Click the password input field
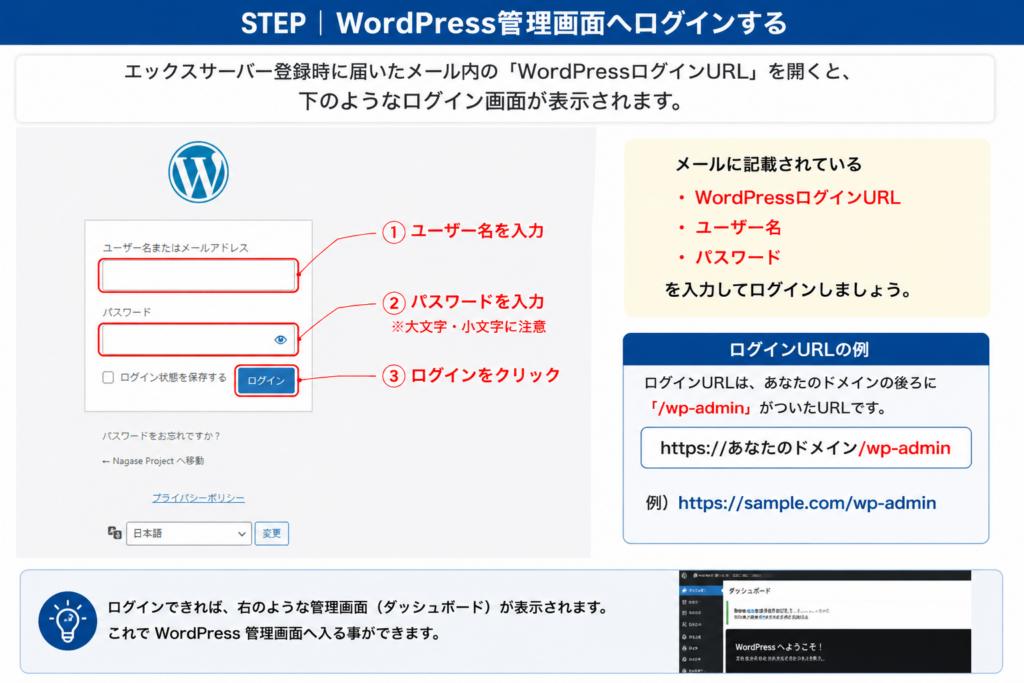The height and width of the screenshot is (683, 1024). [x=199, y=340]
